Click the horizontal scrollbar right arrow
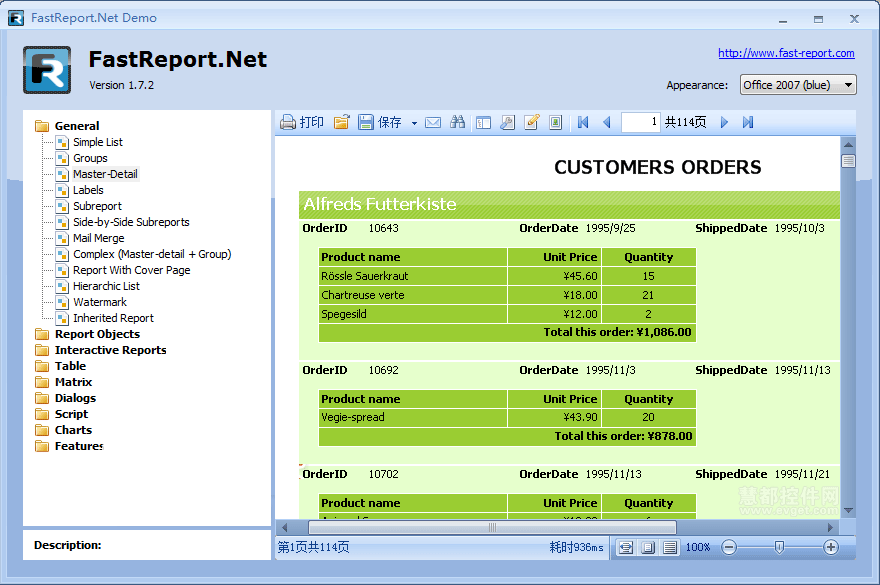 click(831, 527)
